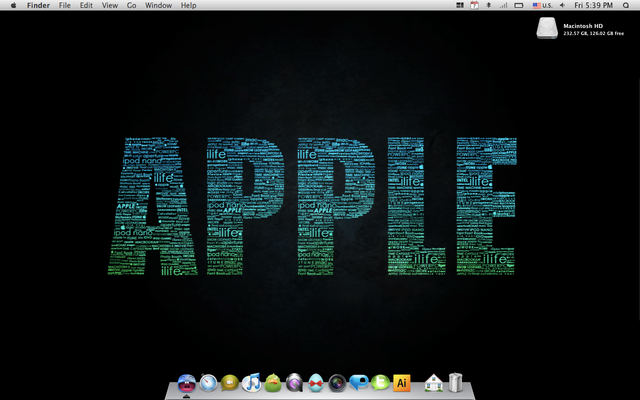Launch Adobe Illustrator from the dock
The image size is (640, 400).
pos(402,382)
